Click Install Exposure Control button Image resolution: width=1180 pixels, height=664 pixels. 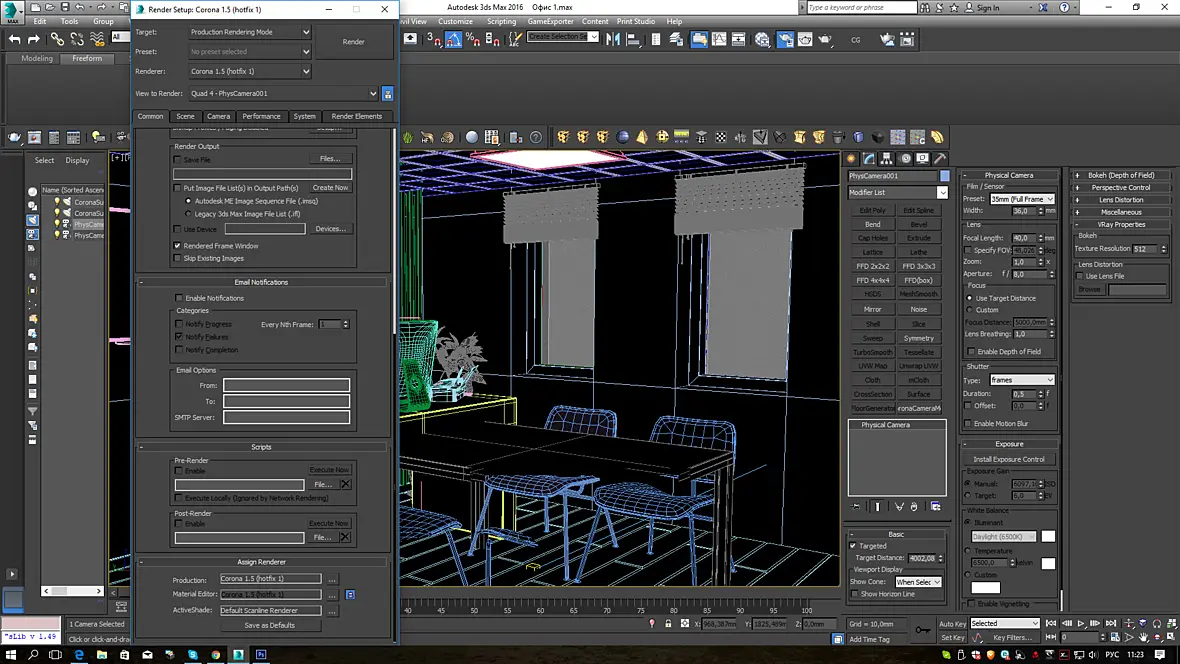1008,459
